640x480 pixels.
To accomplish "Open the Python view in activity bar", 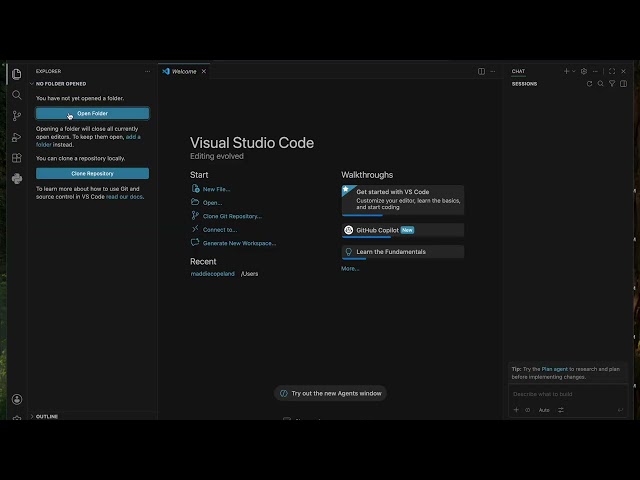I will tap(17, 179).
